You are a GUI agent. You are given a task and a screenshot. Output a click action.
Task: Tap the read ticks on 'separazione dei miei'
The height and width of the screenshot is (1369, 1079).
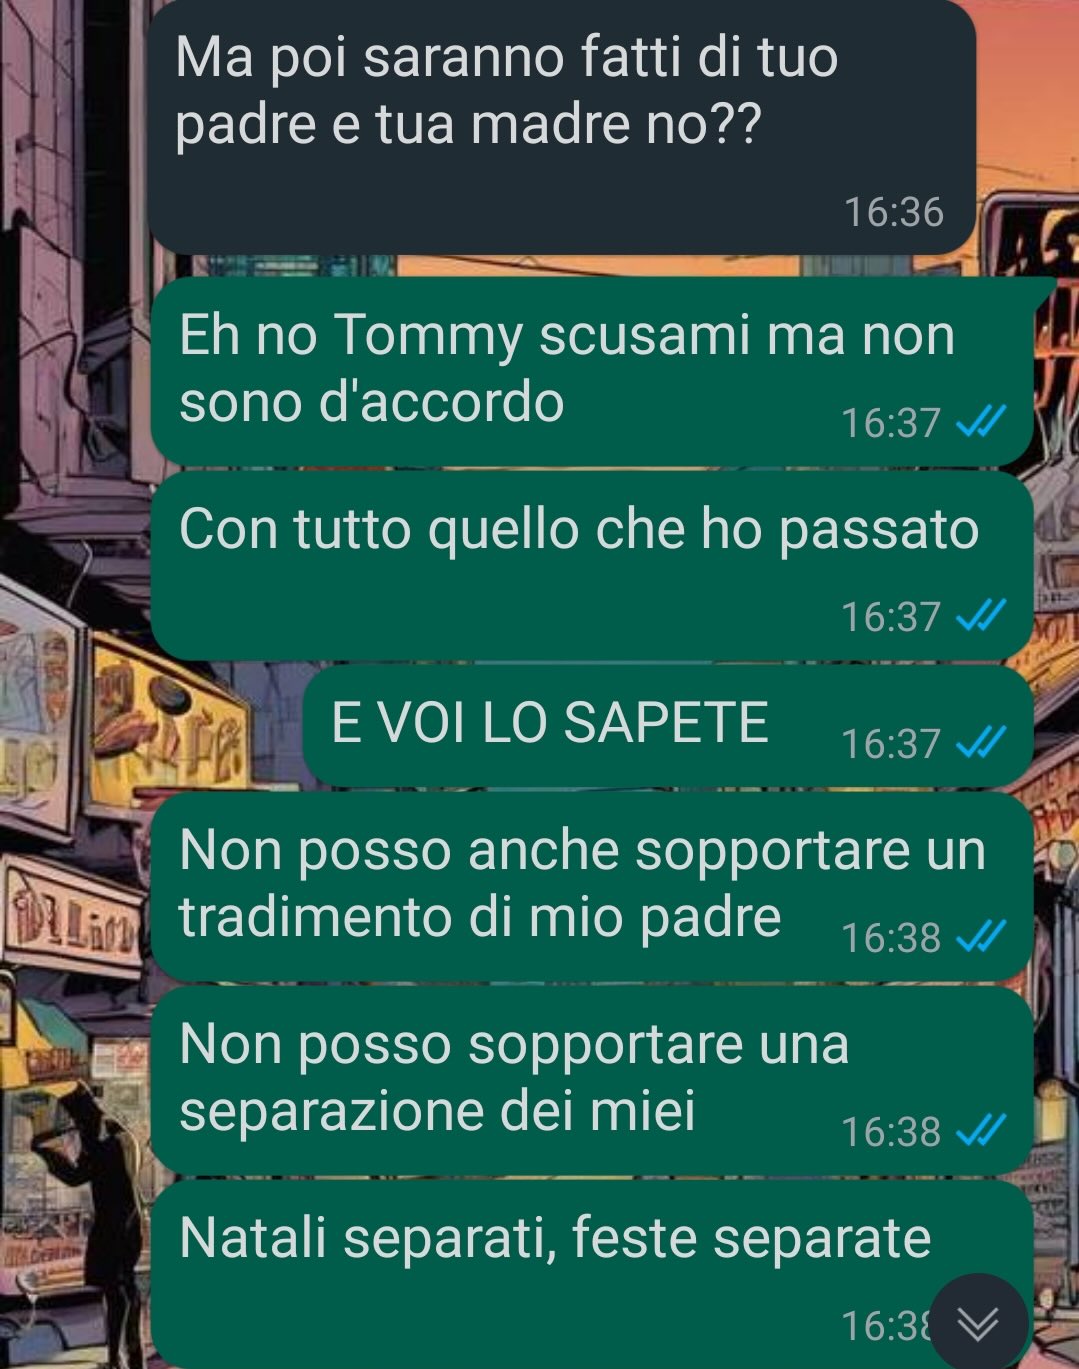tap(980, 1131)
